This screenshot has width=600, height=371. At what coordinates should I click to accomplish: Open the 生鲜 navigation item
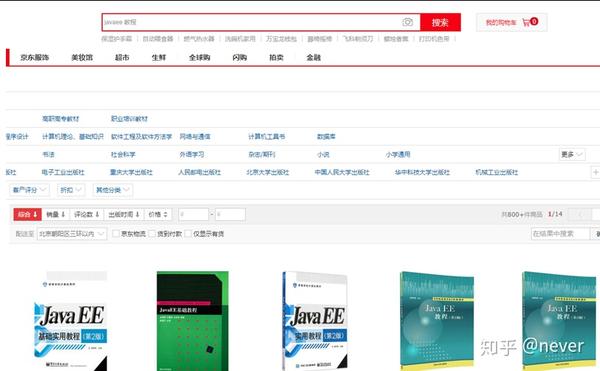tap(159, 57)
